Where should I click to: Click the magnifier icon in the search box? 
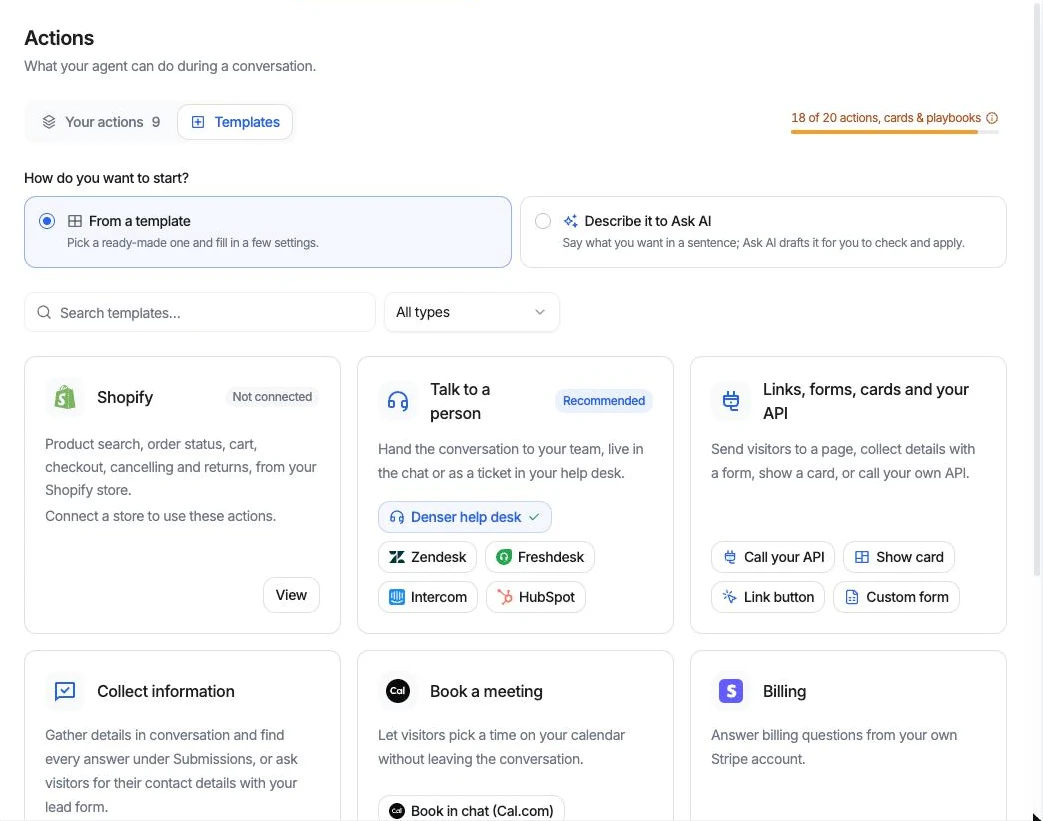(44, 312)
